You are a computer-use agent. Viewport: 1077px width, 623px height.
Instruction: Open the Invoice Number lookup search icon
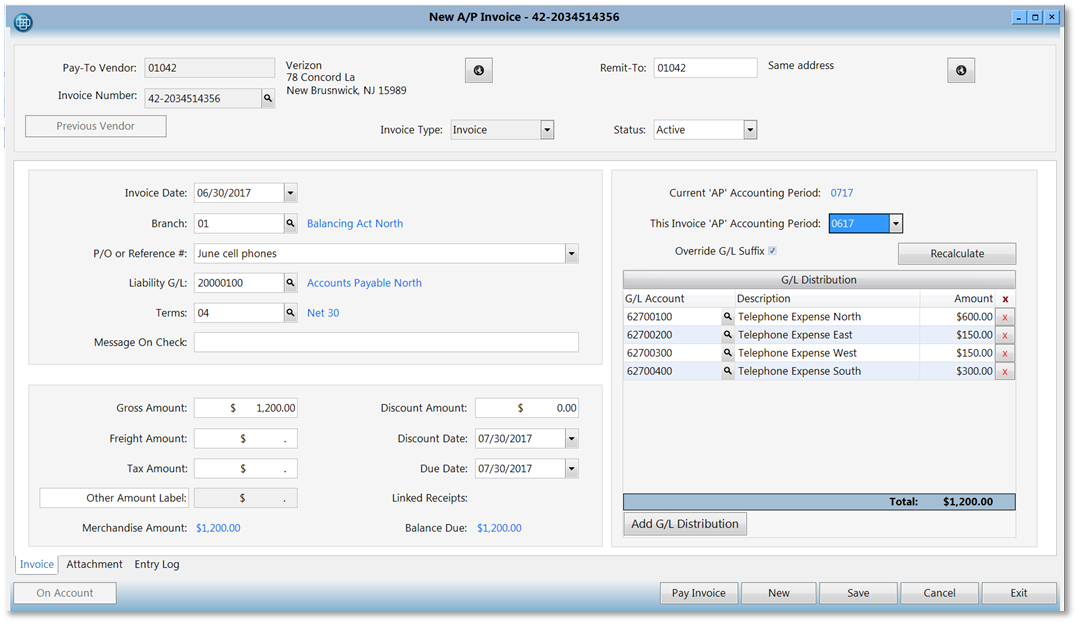point(268,98)
